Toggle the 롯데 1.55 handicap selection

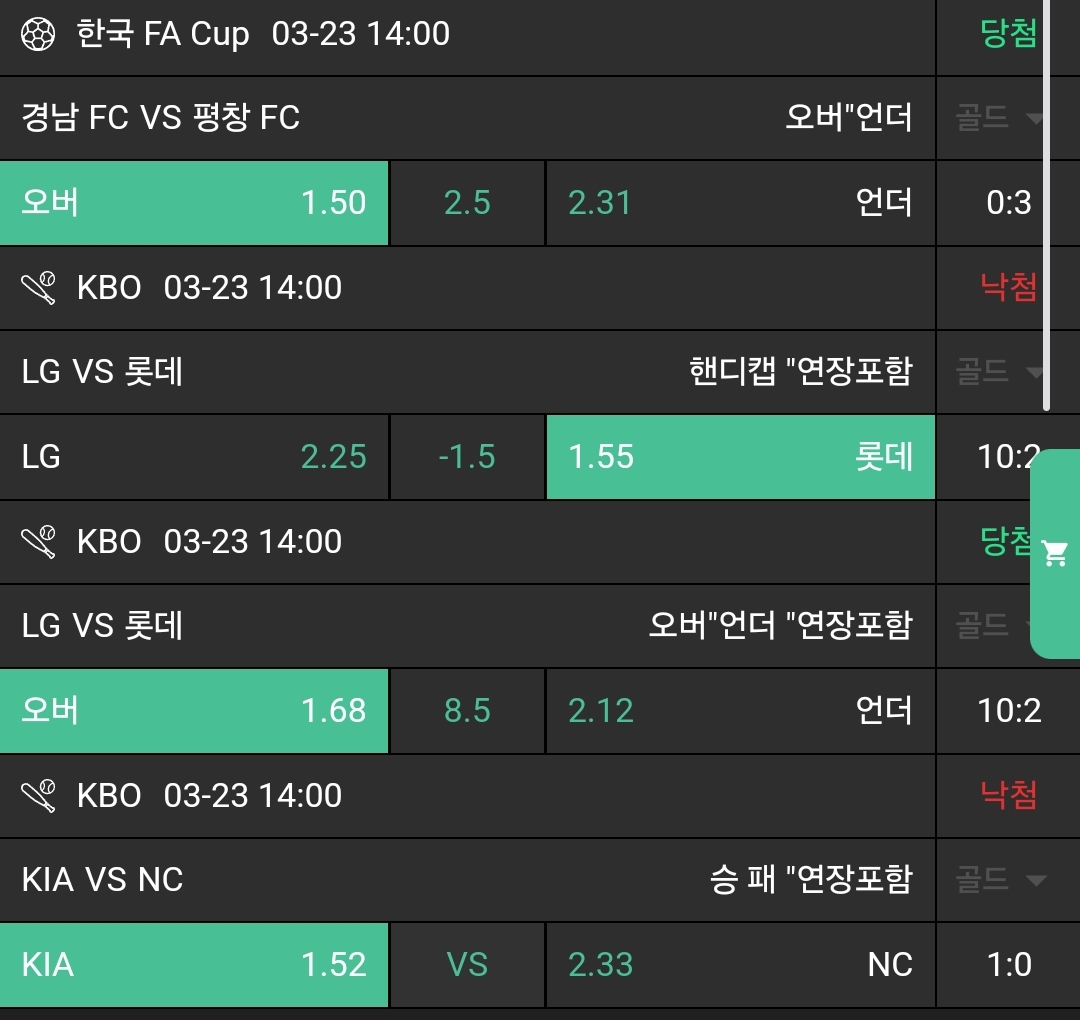(740, 457)
